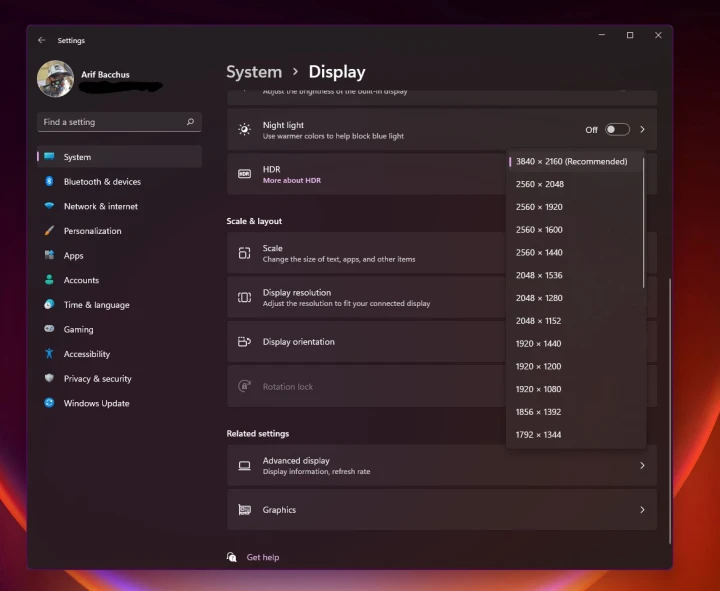The image size is (720, 591).
Task: Expand Night light settings chevron
Action: pyautogui.click(x=642, y=129)
